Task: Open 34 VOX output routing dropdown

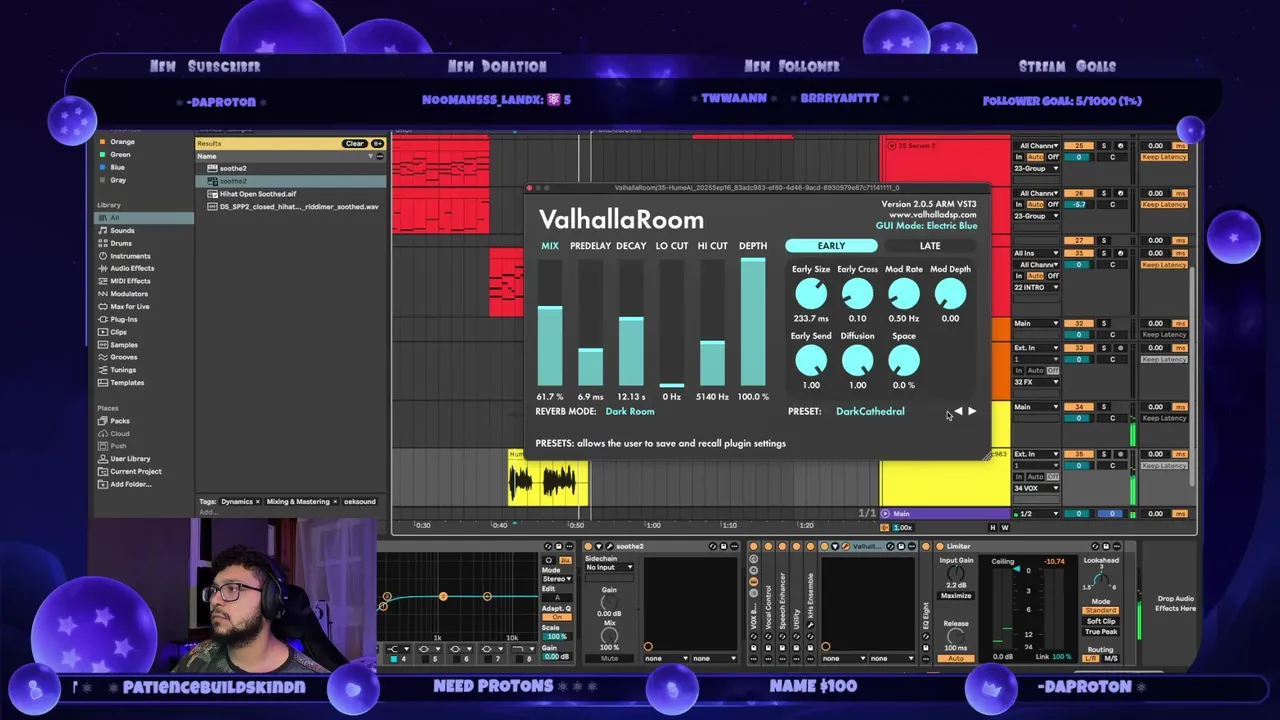Action: tap(1037, 488)
